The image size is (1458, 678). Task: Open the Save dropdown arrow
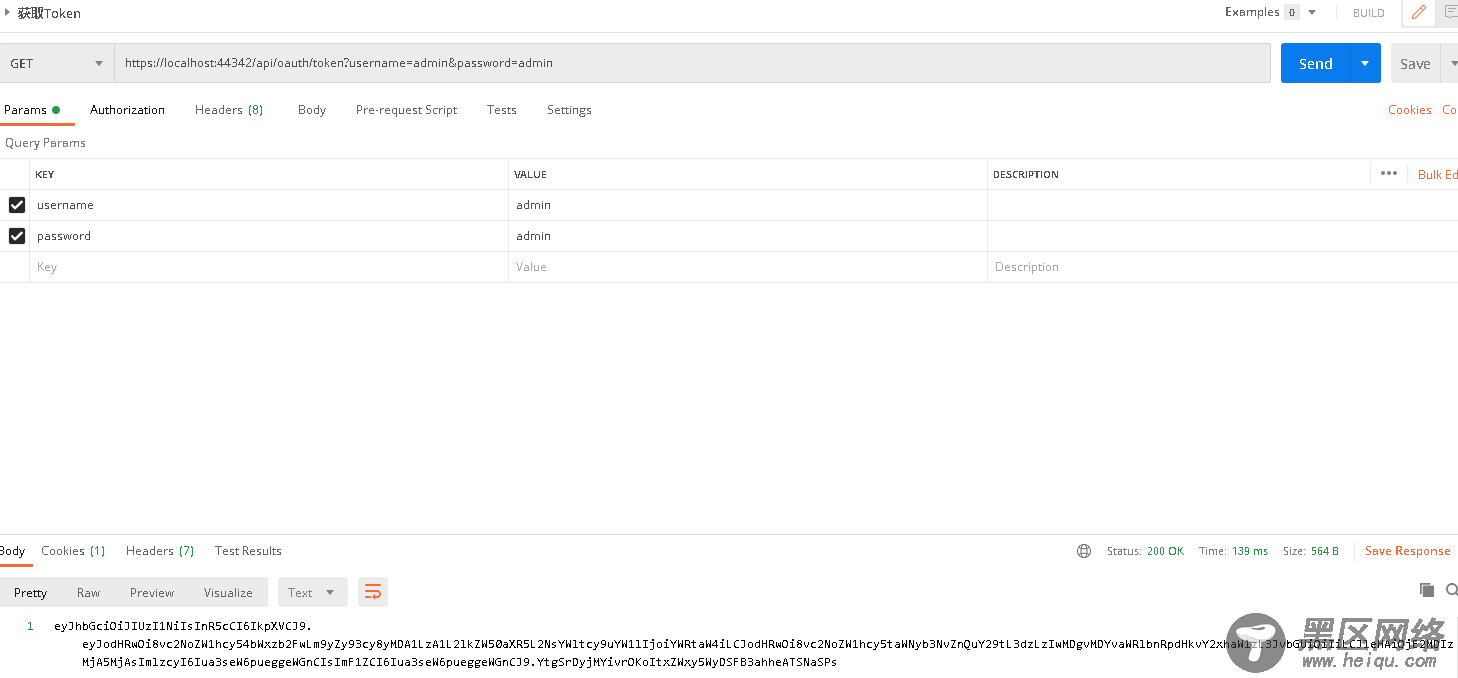(1451, 63)
